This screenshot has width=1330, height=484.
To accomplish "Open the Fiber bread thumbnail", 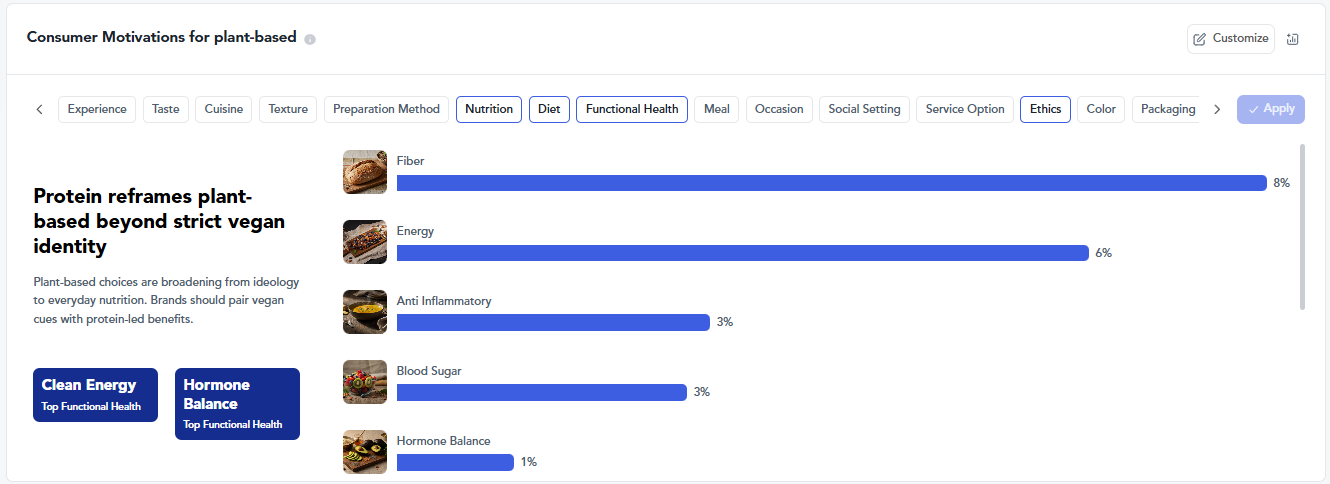I will 365,172.
